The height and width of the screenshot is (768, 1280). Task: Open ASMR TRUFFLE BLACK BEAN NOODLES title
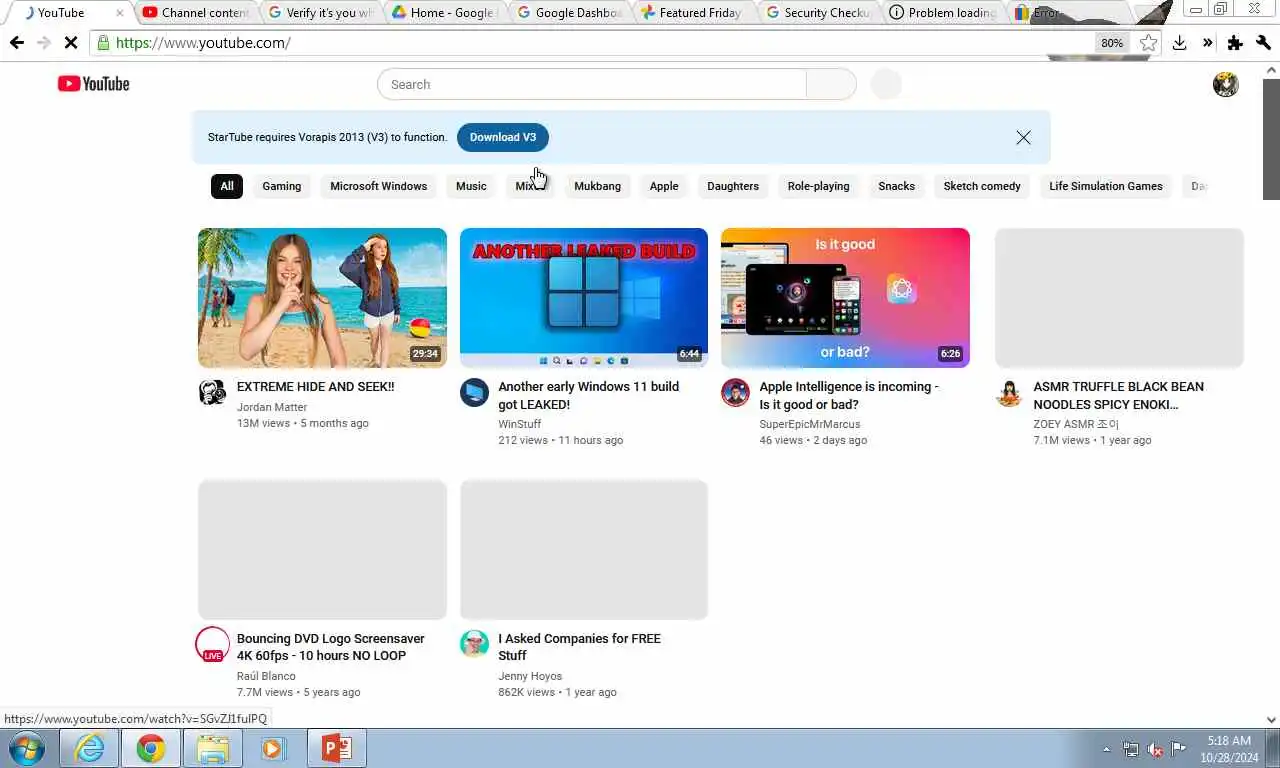(x=1119, y=396)
